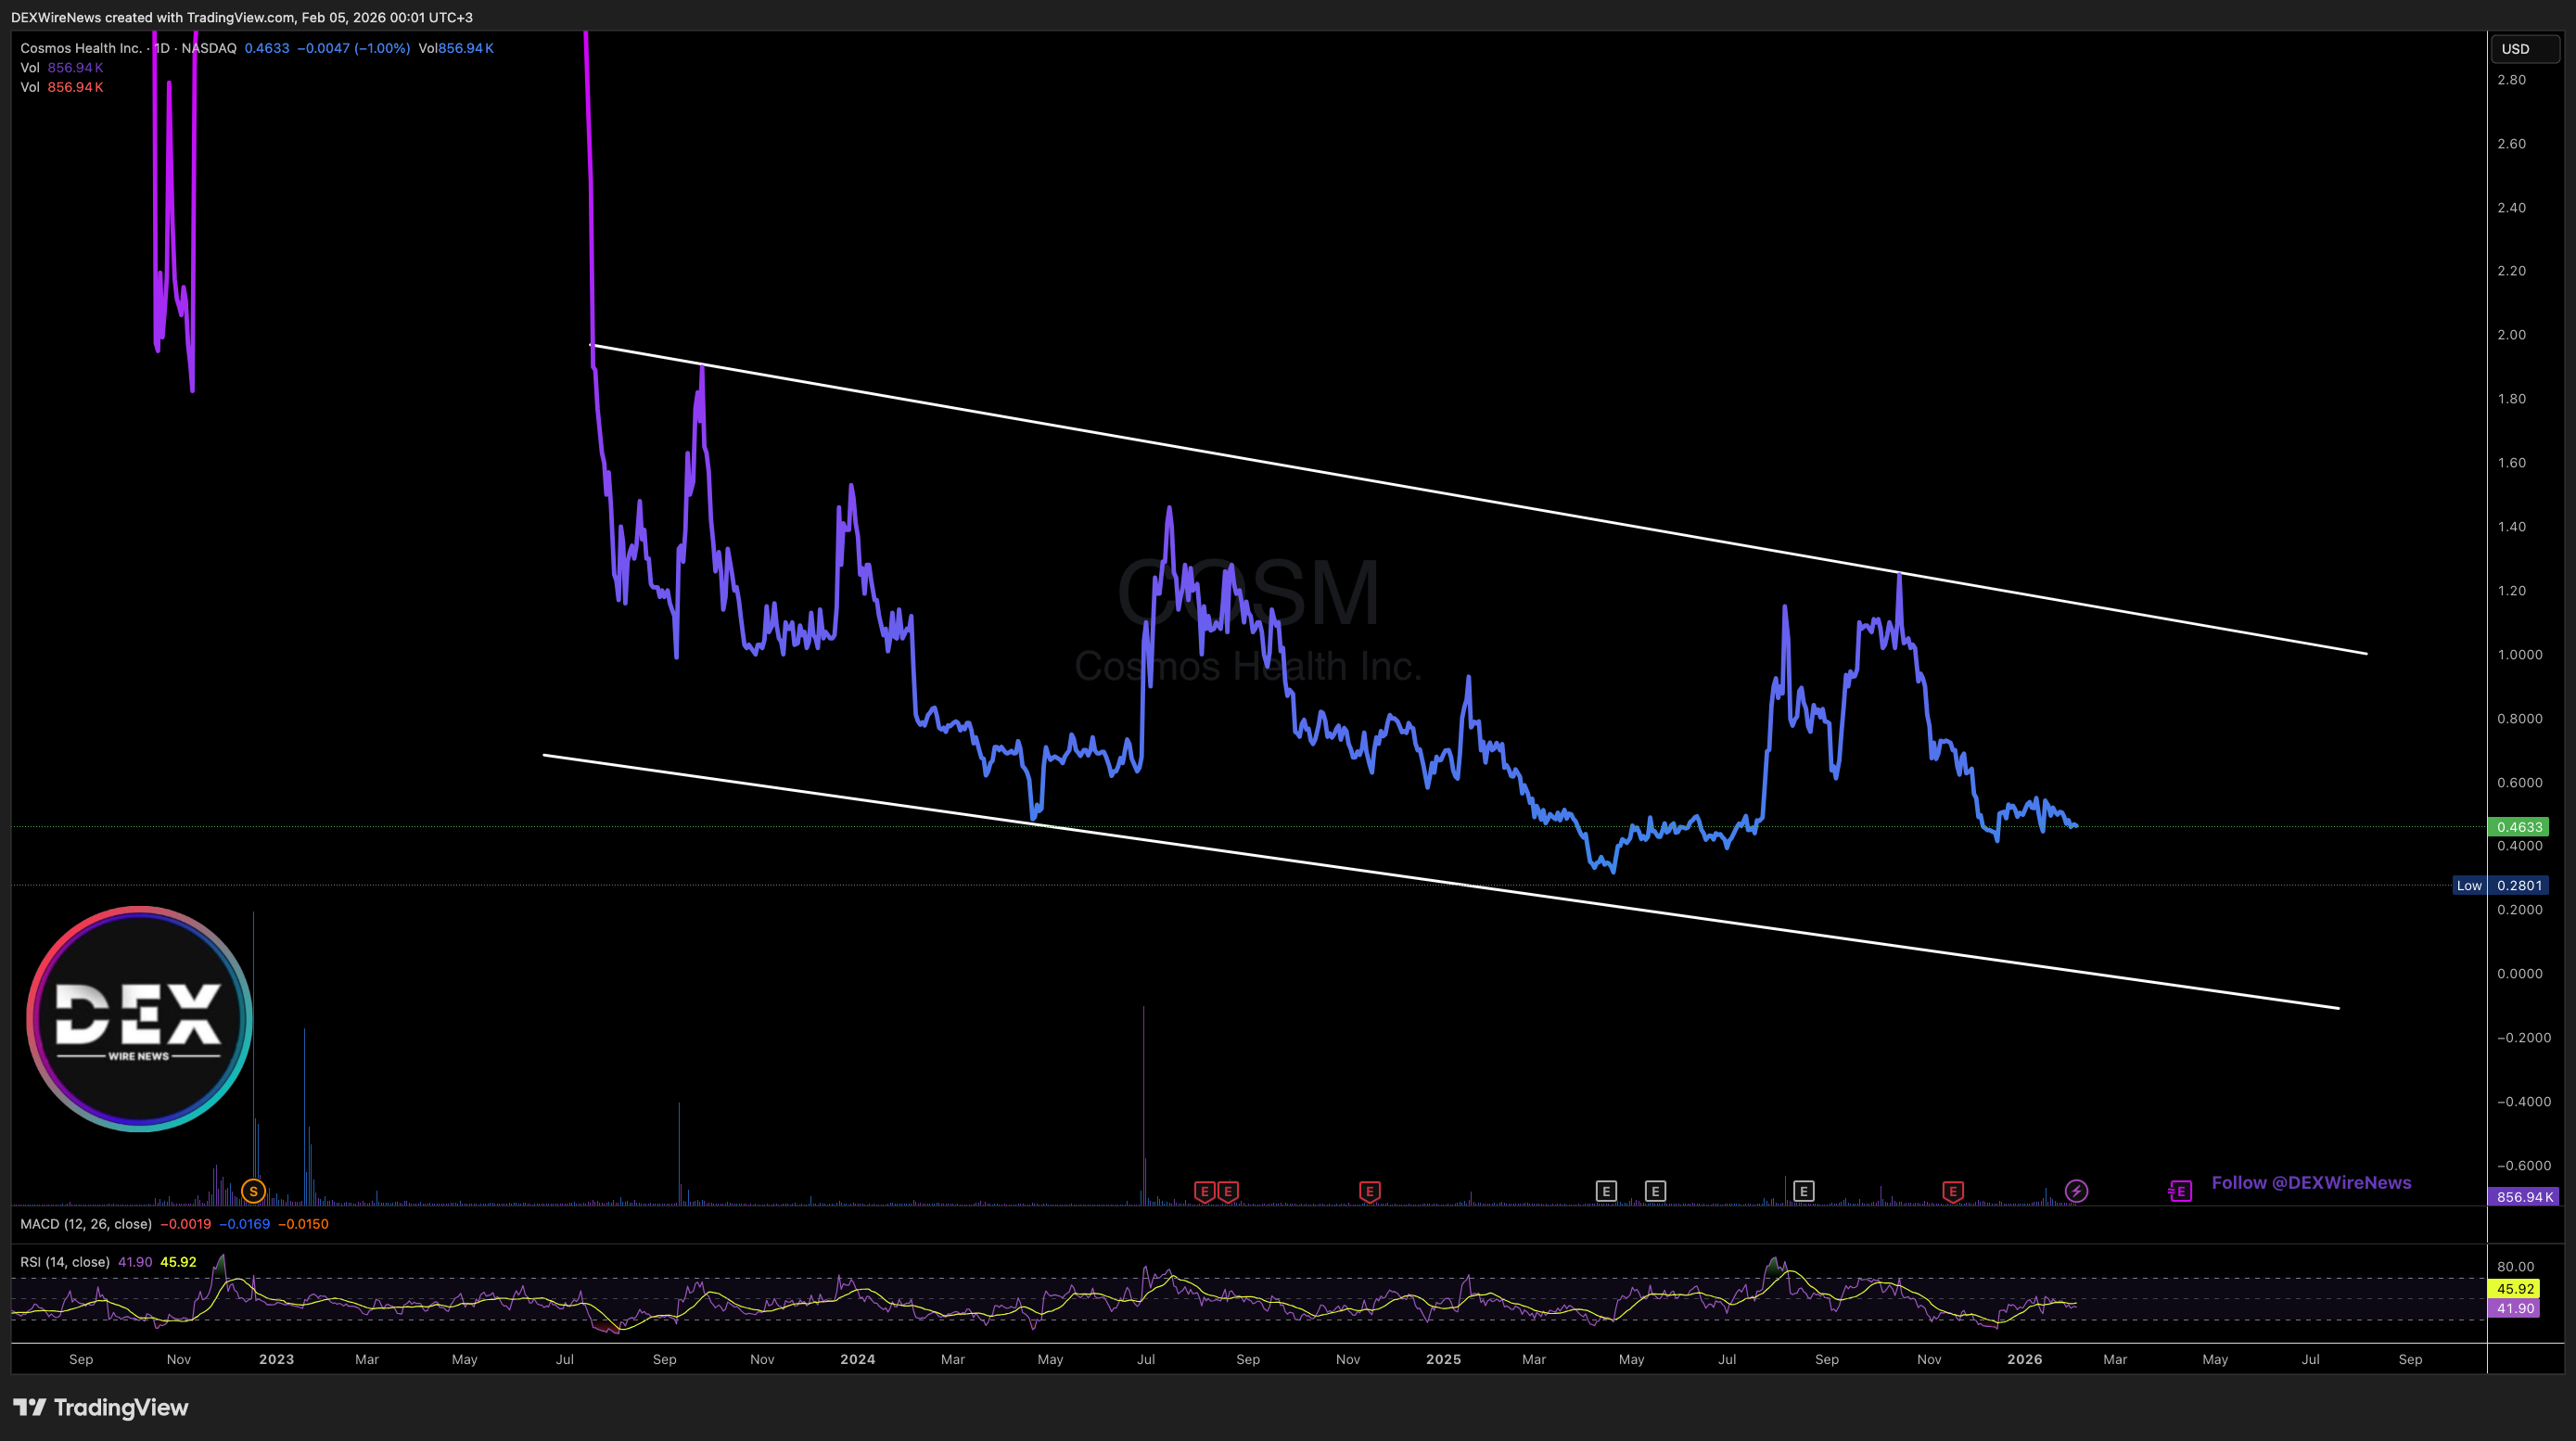Click the purple 856.94K volume axis tag

tap(2522, 1196)
